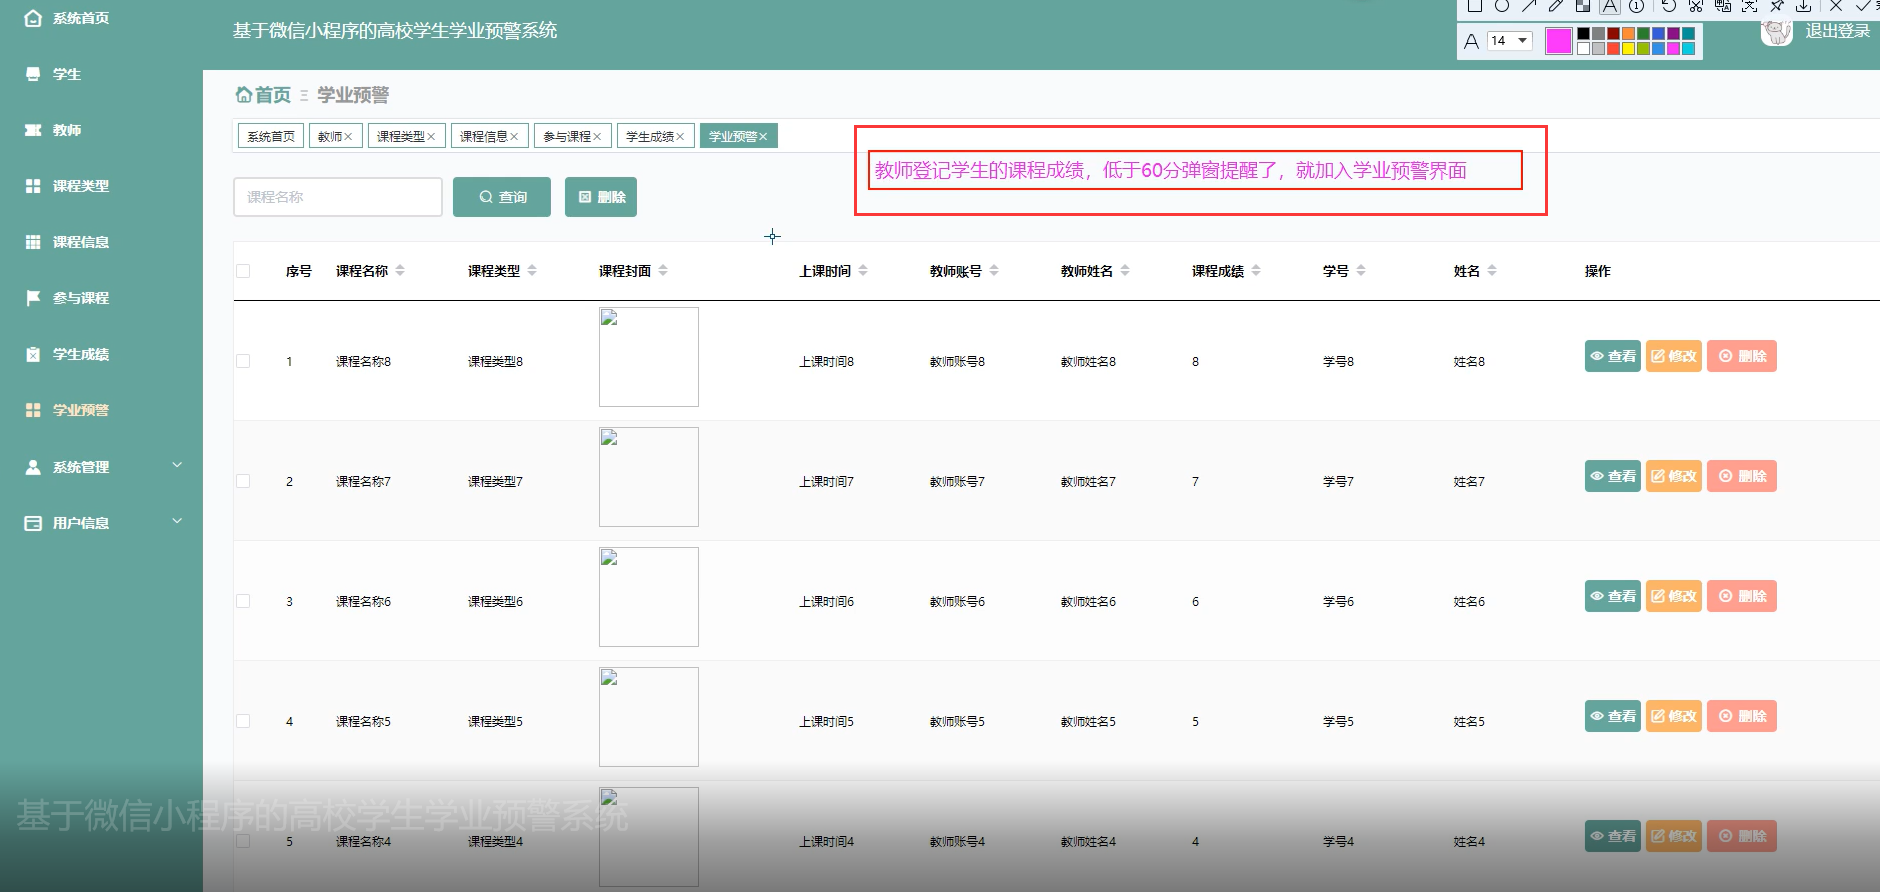The height and width of the screenshot is (892, 1880).
Task: Switch to the 系统首页 tab
Action: pyautogui.click(x=271, y=137)
